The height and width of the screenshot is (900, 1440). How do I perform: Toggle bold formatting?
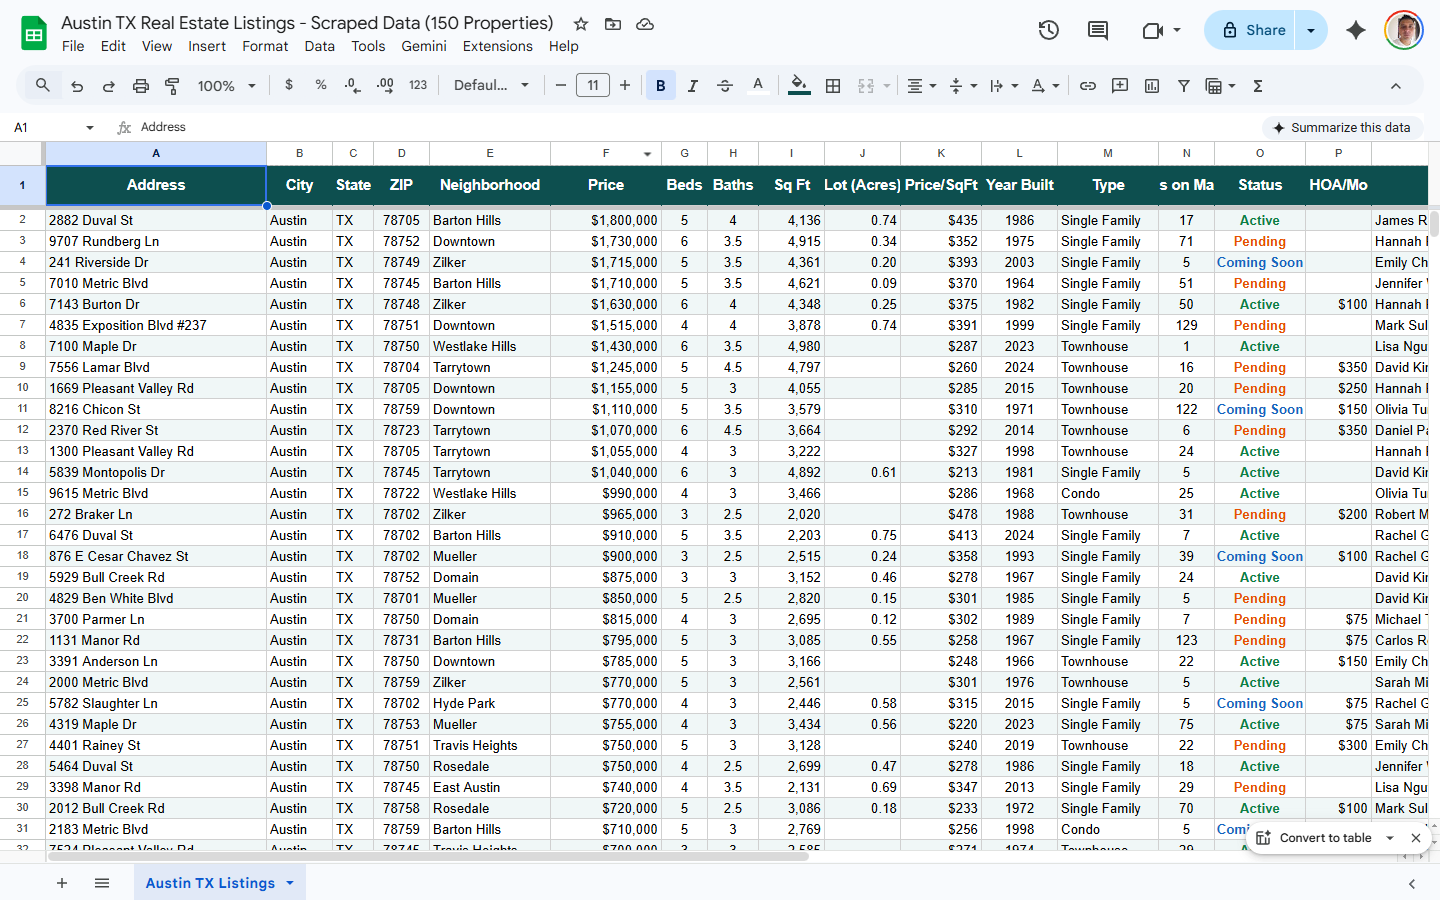click(x=660, y=85)
